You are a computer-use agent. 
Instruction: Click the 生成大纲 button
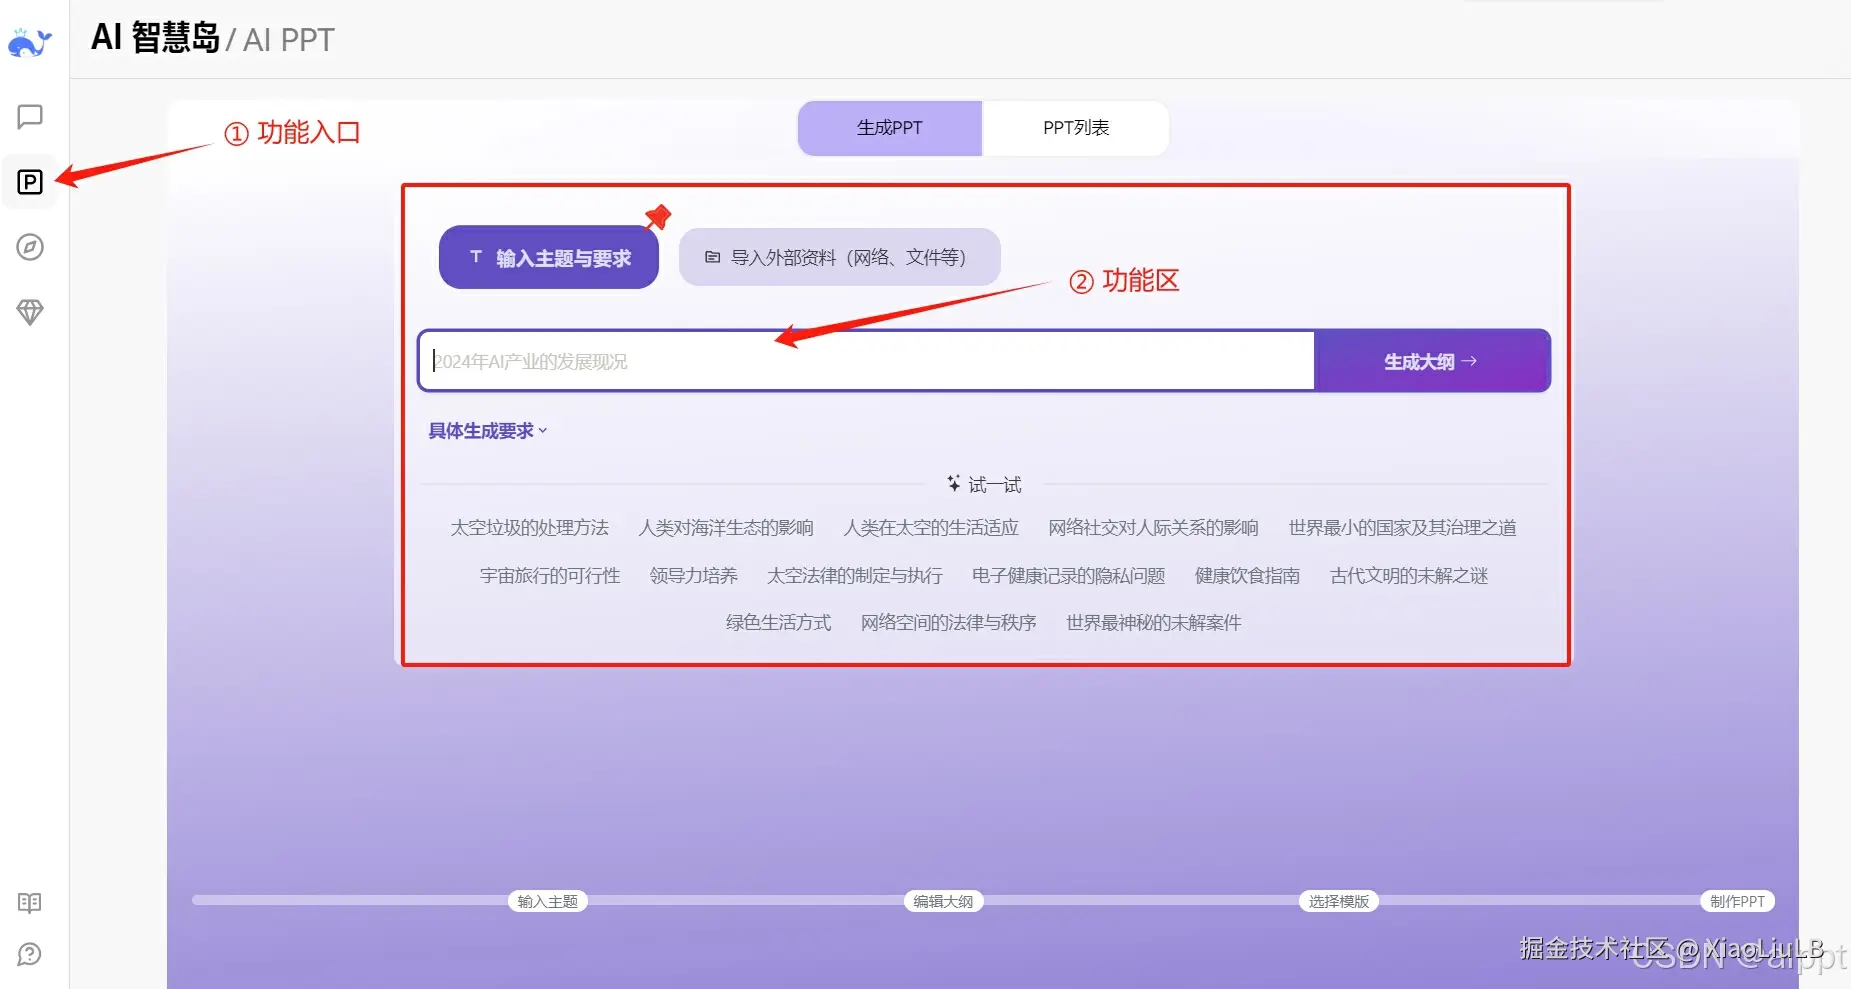1431,361
